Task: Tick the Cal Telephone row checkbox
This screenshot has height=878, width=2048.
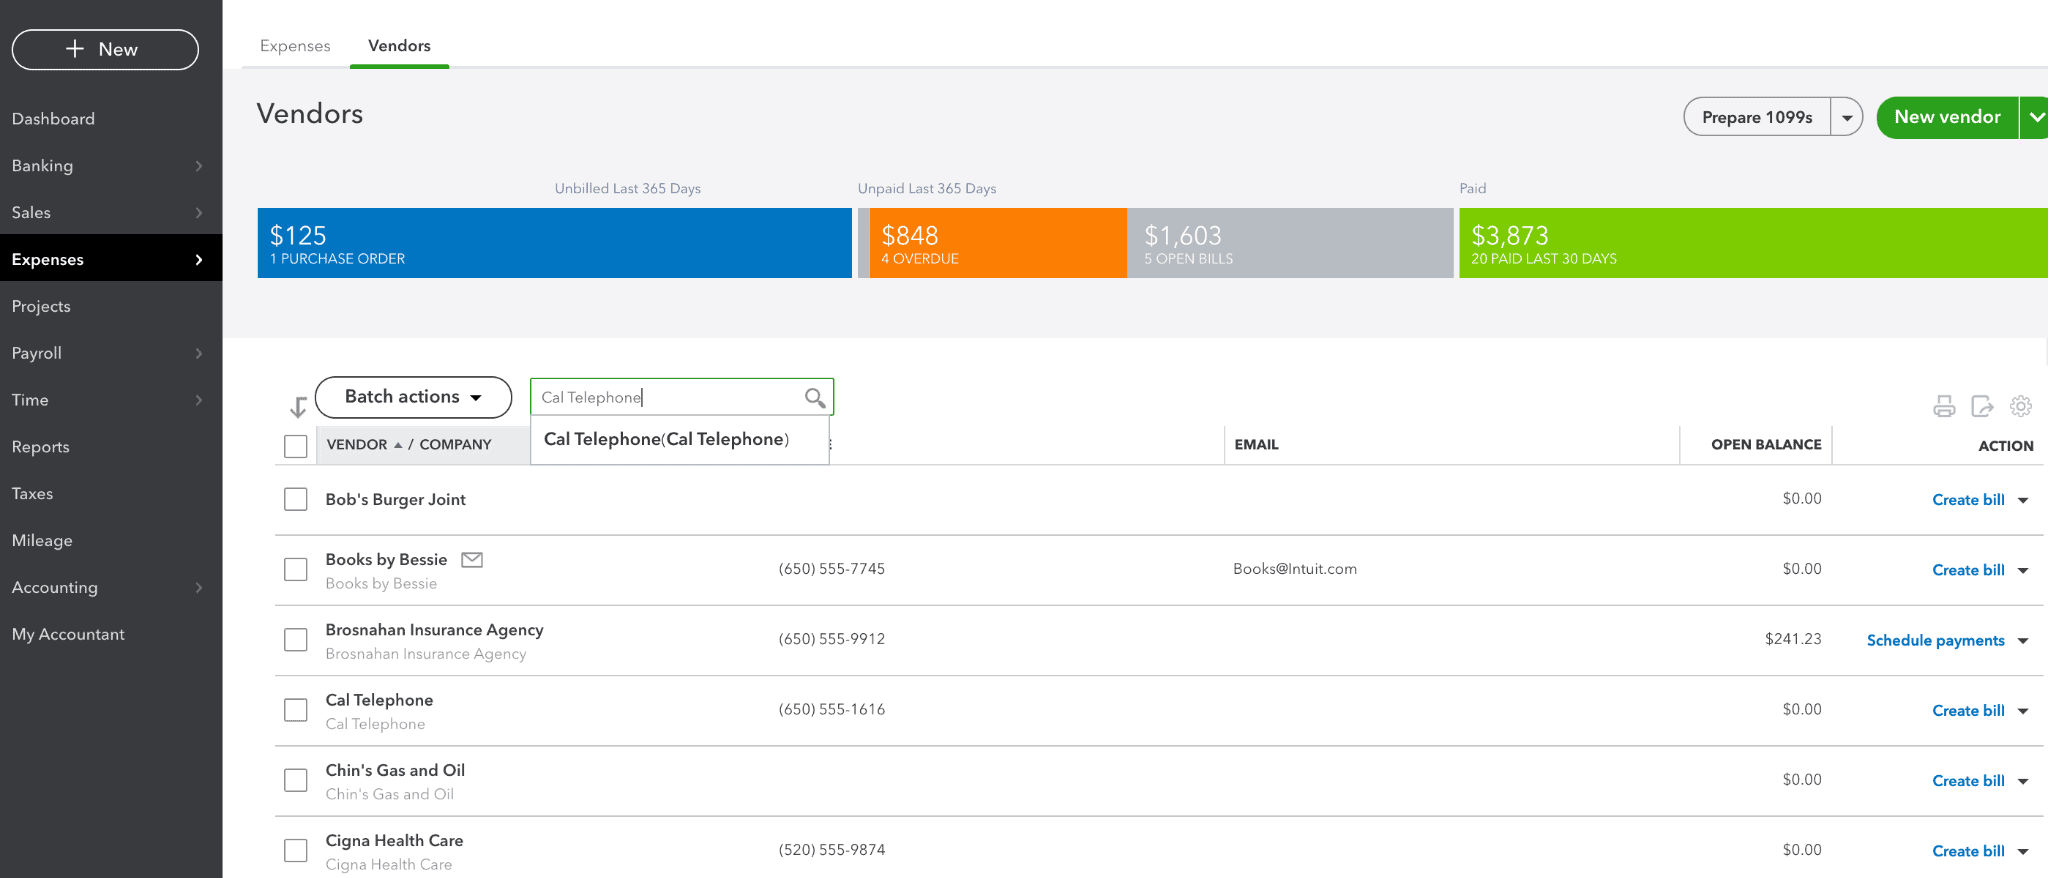Action: coord(296,710)
